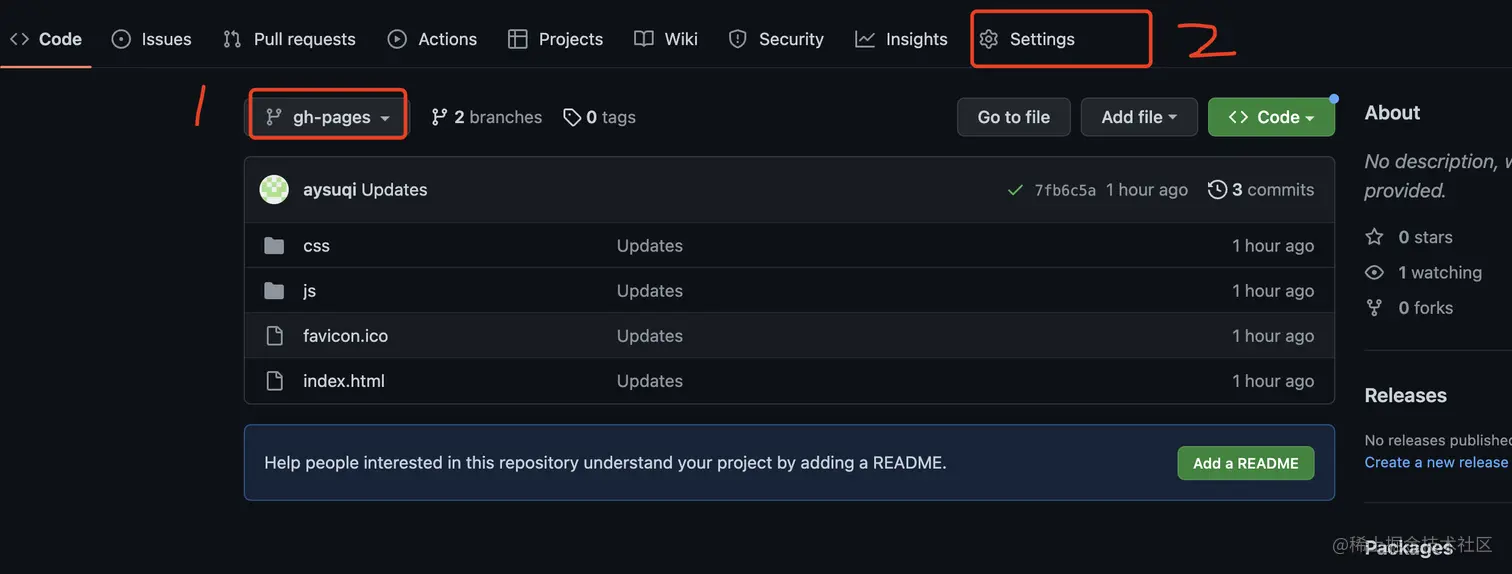This screenshot has width=1512, height=574.
Task: Open commit 7fb6c5a hash link
Action: click(1065, 190)
